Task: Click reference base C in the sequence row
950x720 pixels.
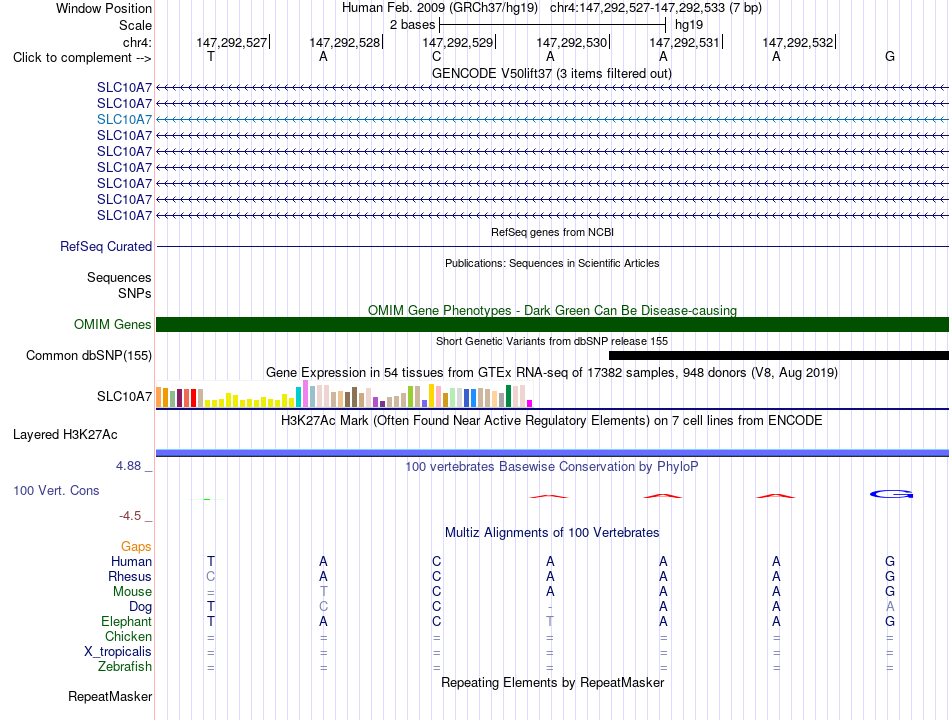Action: click(436, 56)
